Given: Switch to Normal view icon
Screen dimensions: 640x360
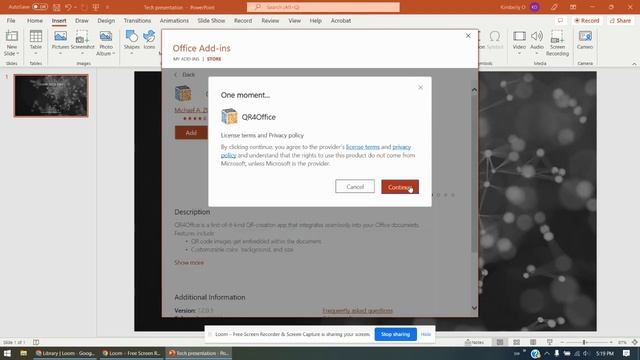Looking at the screenshot, I should (x=500, y=342).
